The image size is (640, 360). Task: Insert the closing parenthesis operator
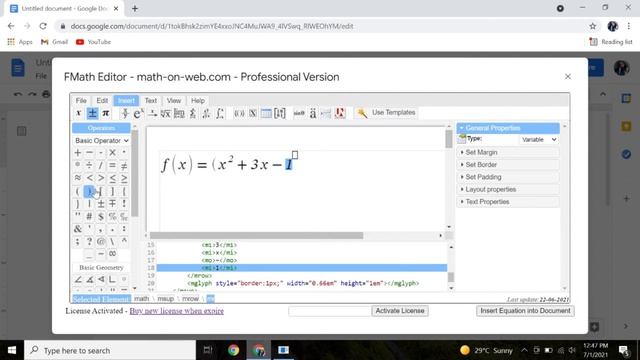(x=89, y=191)
